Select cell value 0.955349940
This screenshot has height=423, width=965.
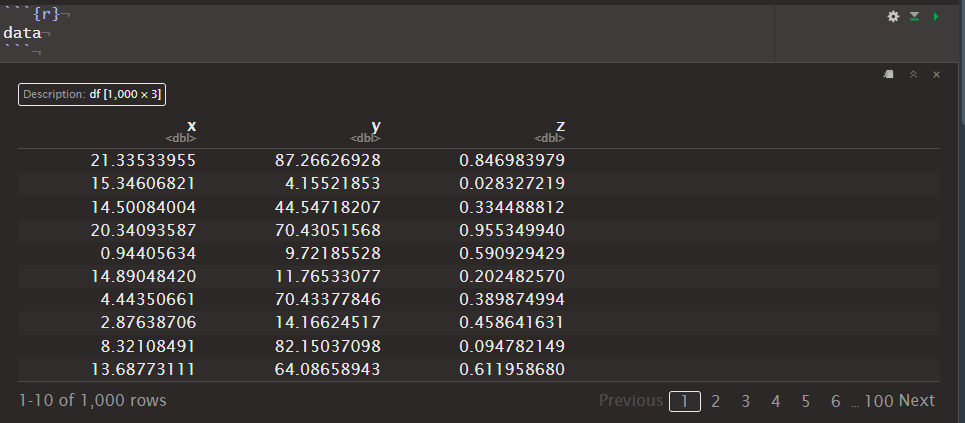tap(512, 230)
